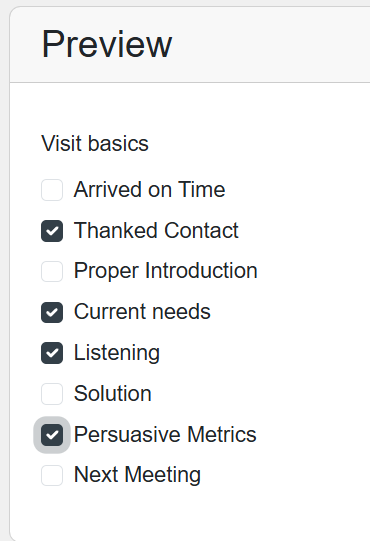370x541 pixels.
Task: Select the "Solution" label text
Action: coord(113,393)
